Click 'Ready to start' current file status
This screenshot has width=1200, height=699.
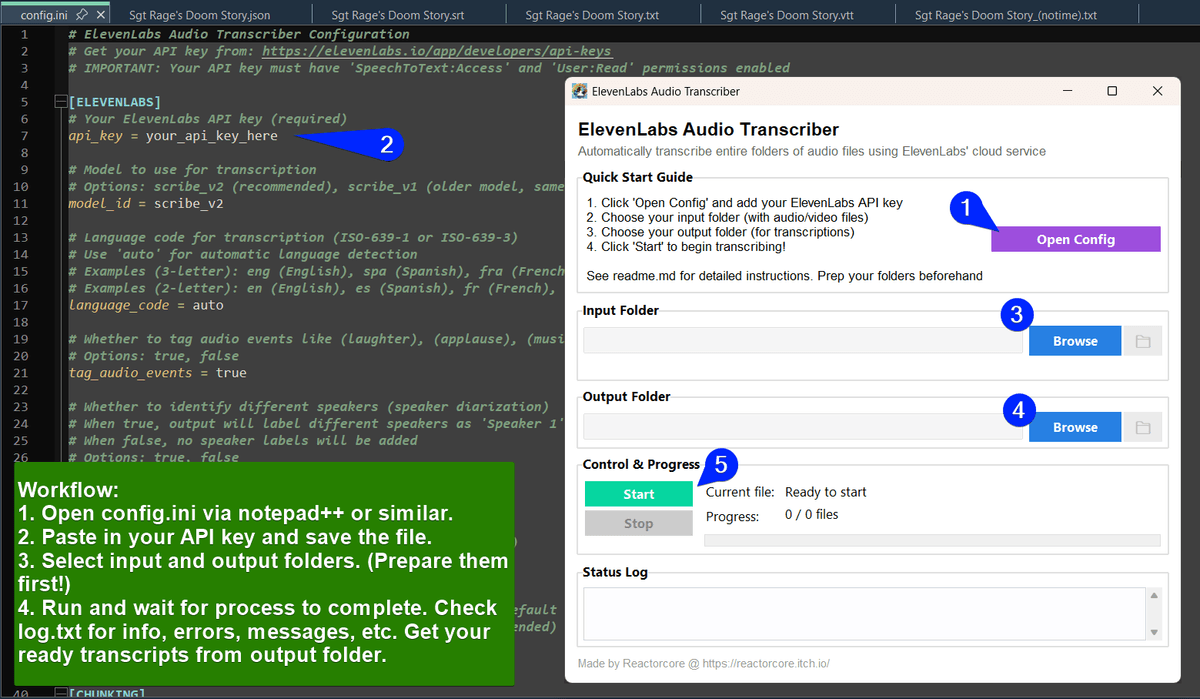click(826, 492)
